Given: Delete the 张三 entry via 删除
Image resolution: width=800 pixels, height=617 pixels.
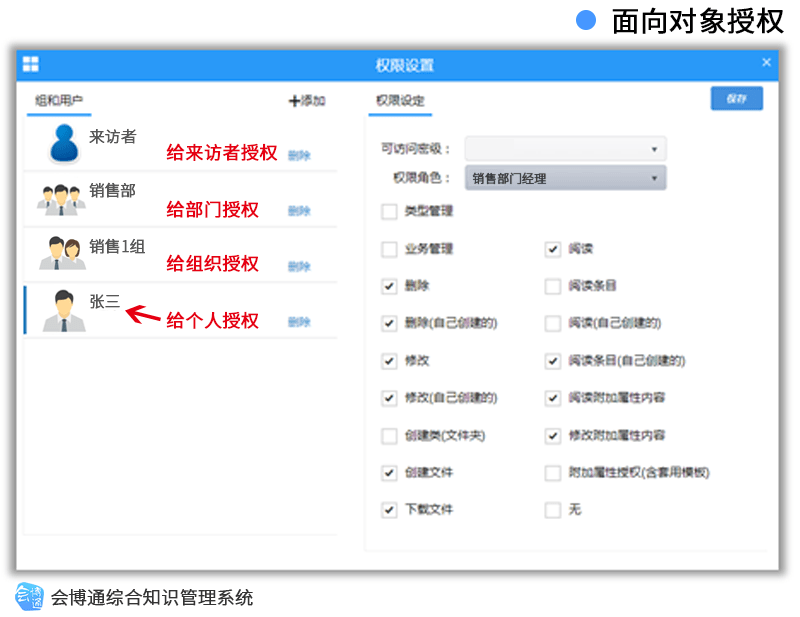Looking at the screenshot, I should point(299,322).
